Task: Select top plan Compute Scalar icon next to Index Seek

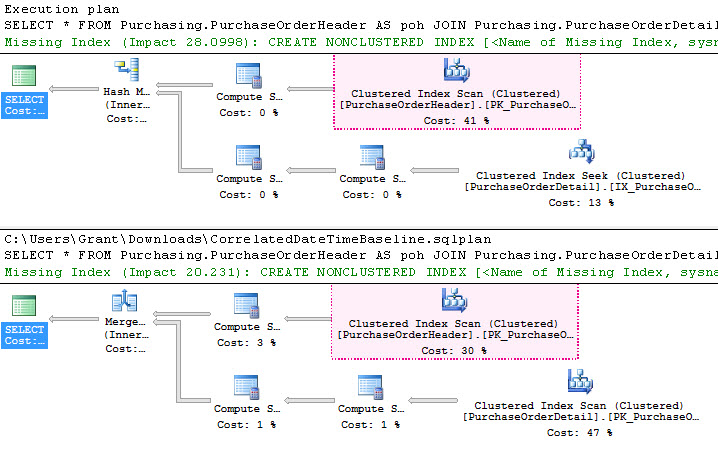Action: pyautogui.click(x=372, y=158)
